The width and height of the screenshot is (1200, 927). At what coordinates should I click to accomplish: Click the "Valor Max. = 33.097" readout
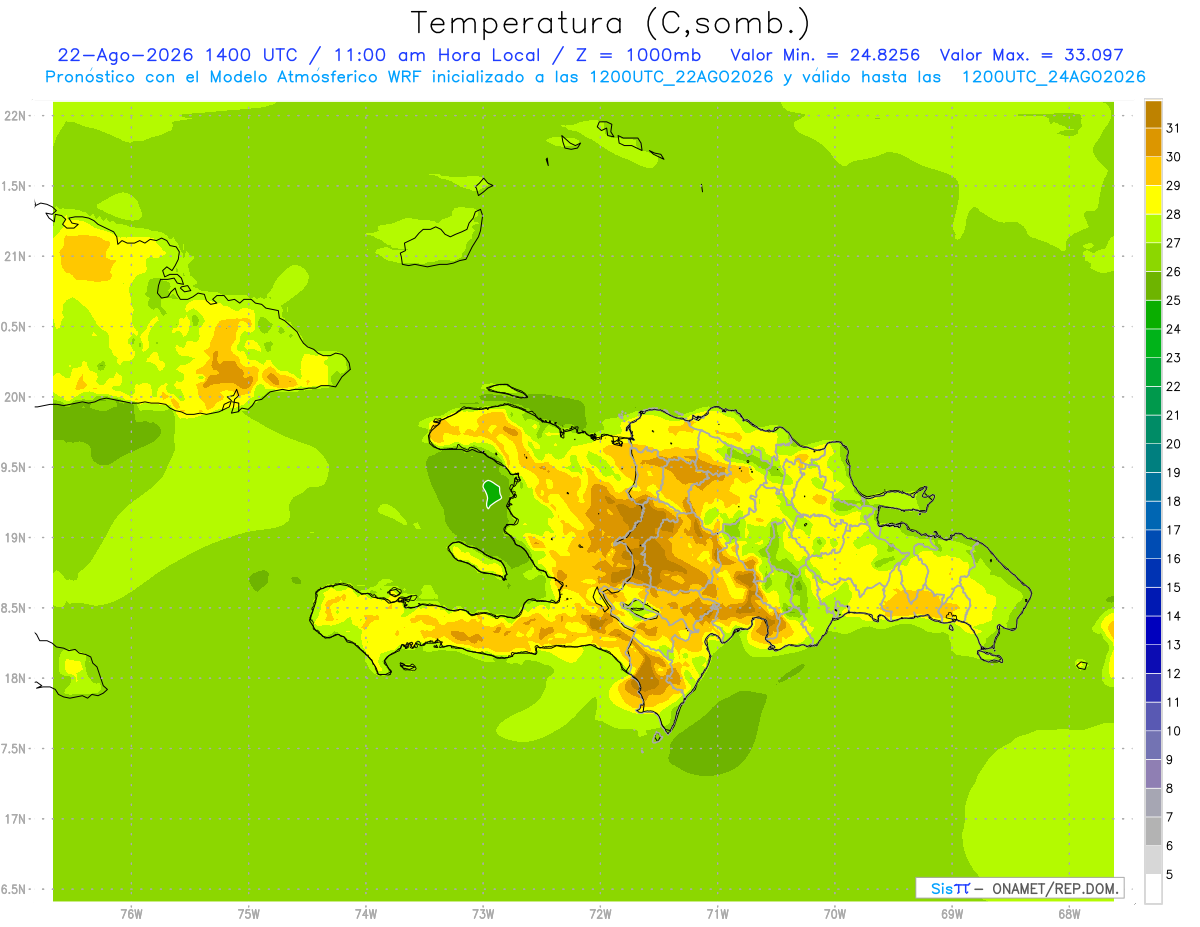pyautogui.click(x=1032, y=55)
